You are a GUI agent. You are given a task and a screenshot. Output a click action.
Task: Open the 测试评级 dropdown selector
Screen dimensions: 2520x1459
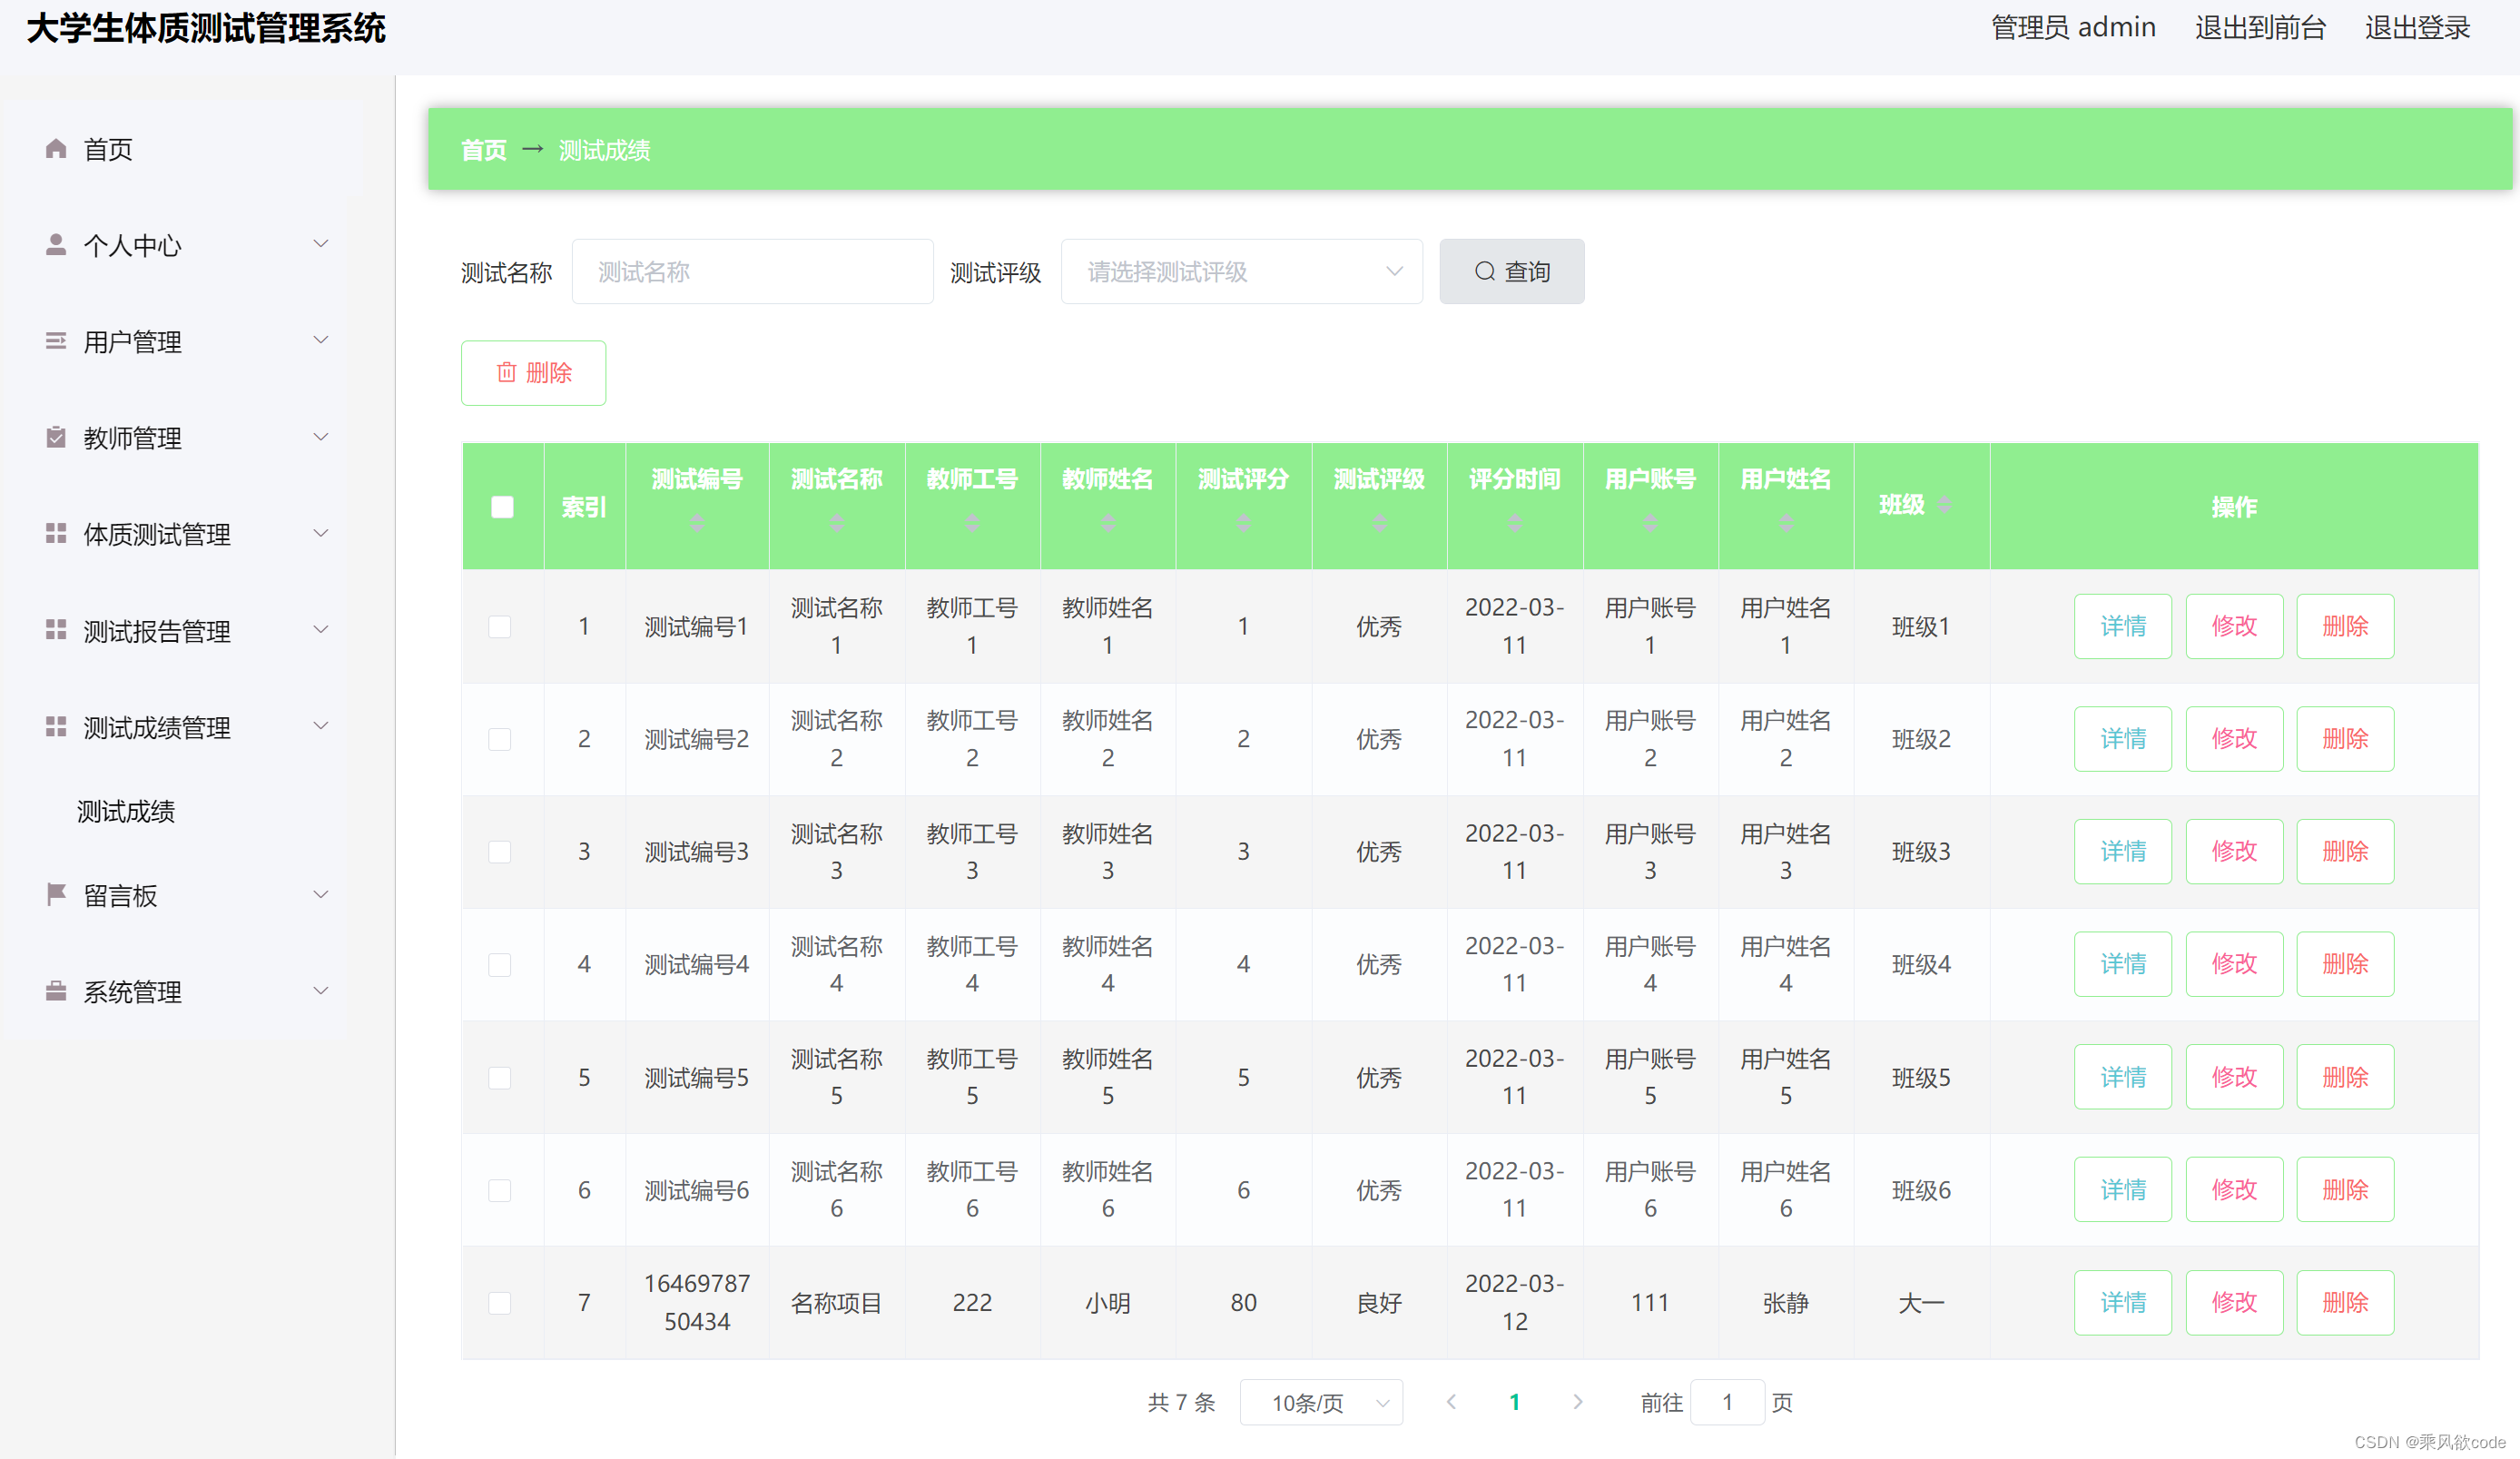1241,271
